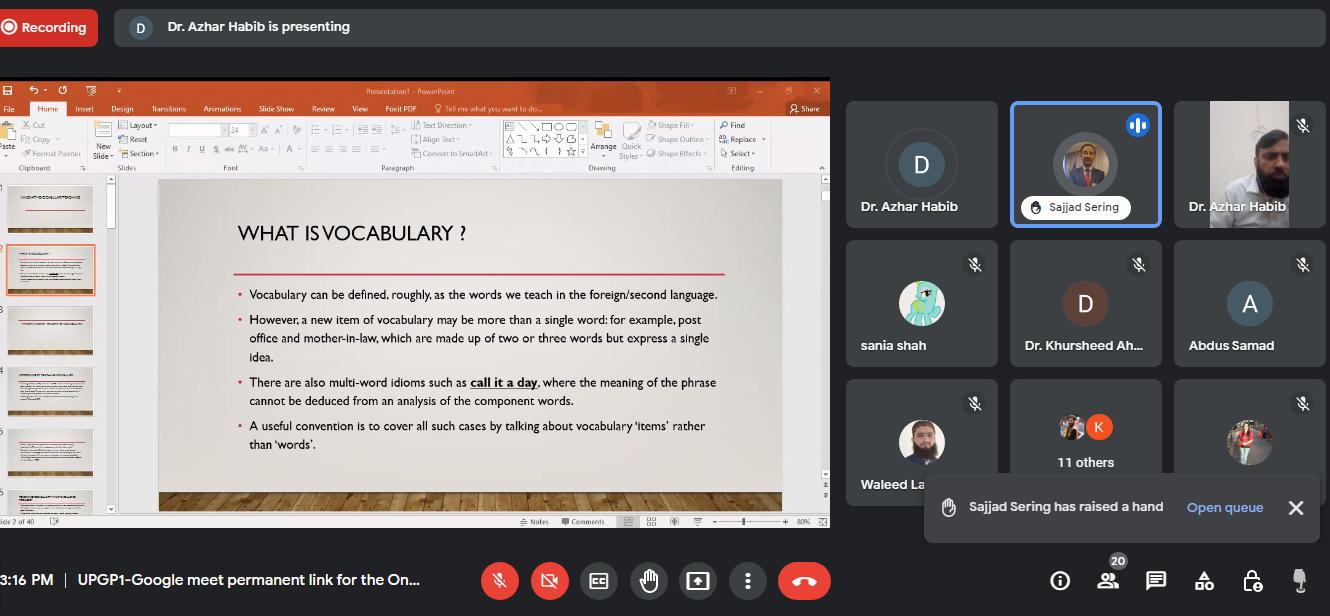The width and height of the screenshot is (1330, 616).
Task: Expand the Select dropdown in Editing group
Action: pos(741,154)
